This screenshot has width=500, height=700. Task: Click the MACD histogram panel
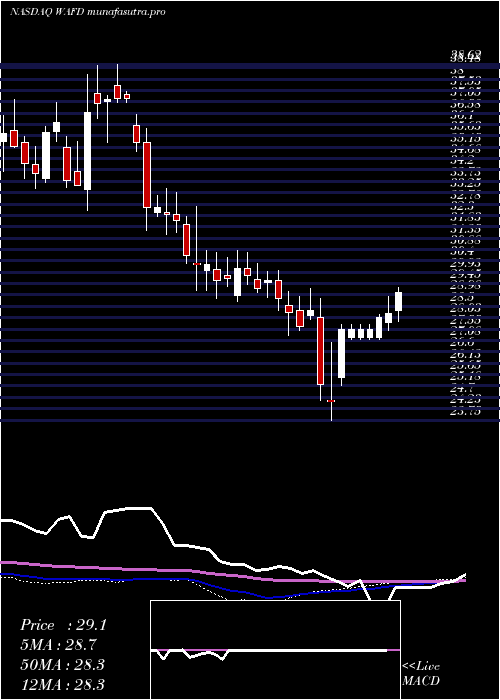coord(275,650)
